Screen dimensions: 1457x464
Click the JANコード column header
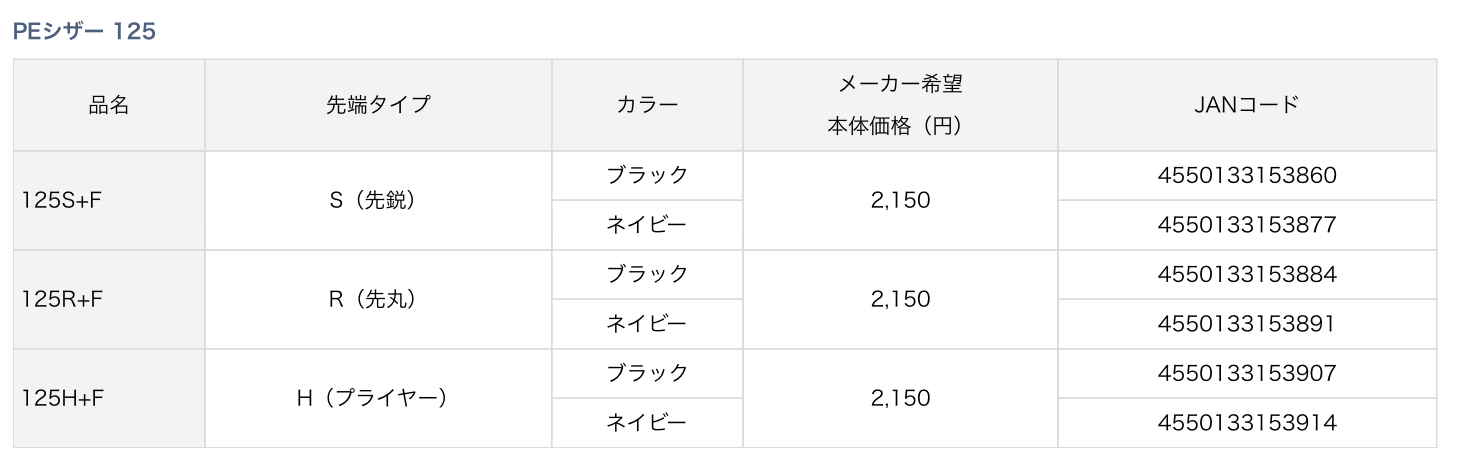pyautogui.click(x=1246, y=105)
